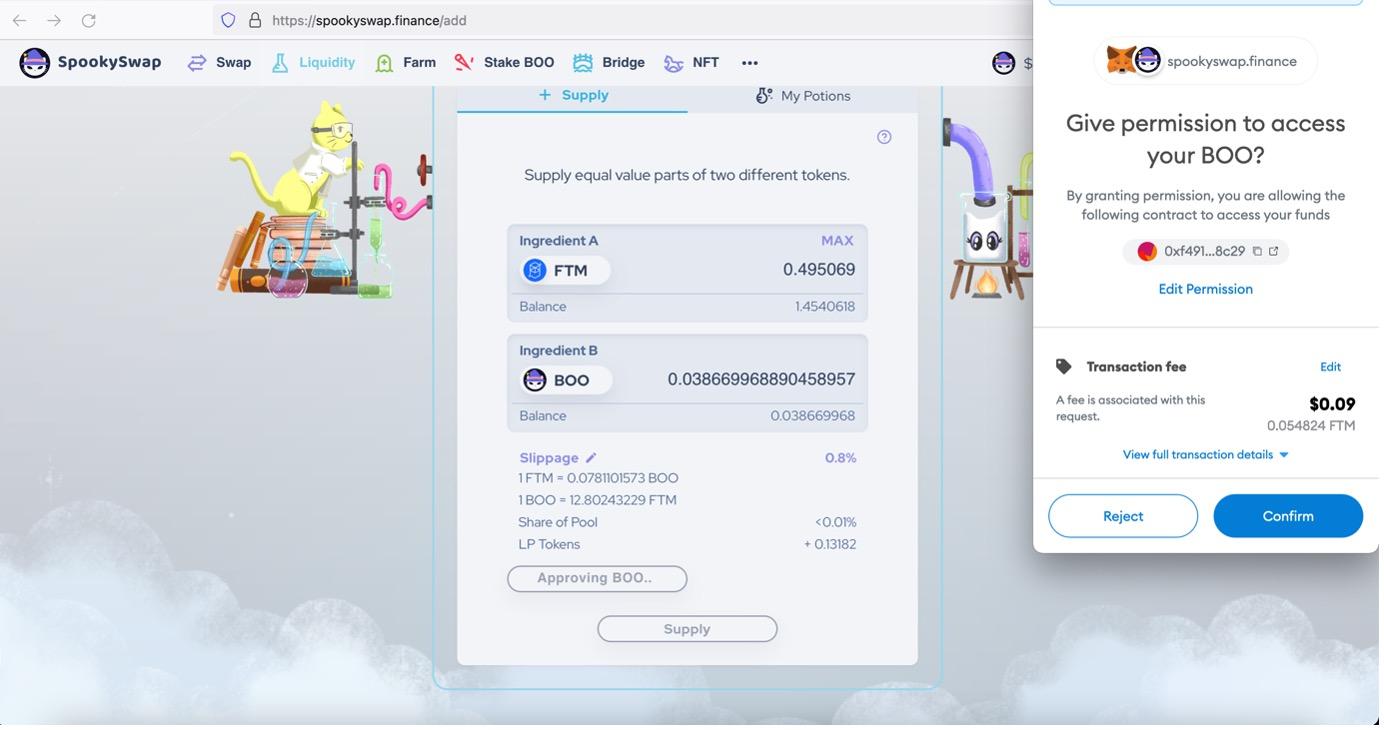This screenshot has height=730, width=1384.
Task: Copy contract address 0xf491...8c29
Action: [1257, 251]
